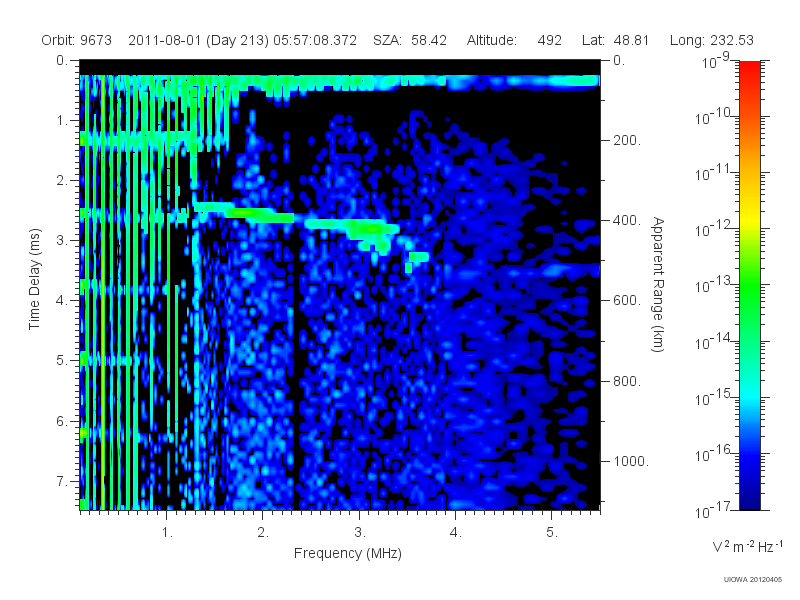800x600 pixels.
Task: Select the date '2011-08-01 (Day 213)' text
Action: click(198, 40)
